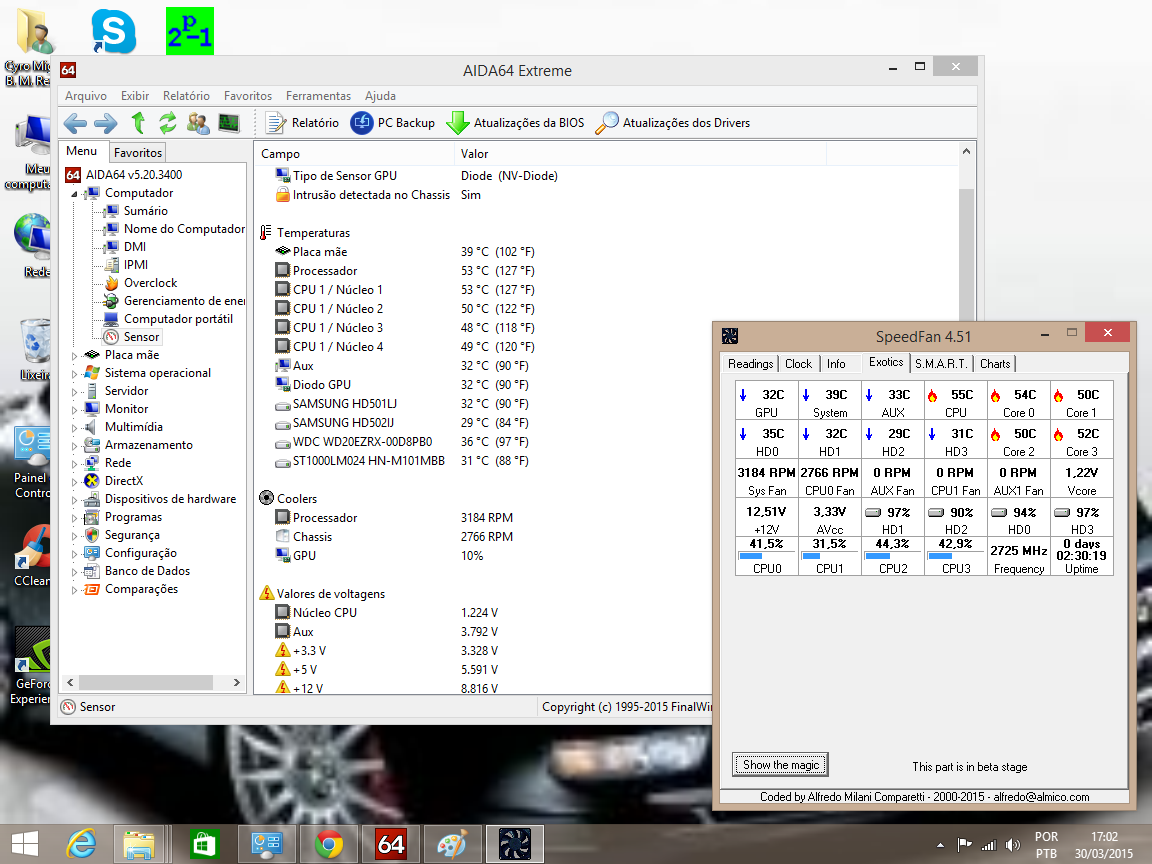Open SpeedFan Readings tab
The image size is (1152, 864).
750,364
